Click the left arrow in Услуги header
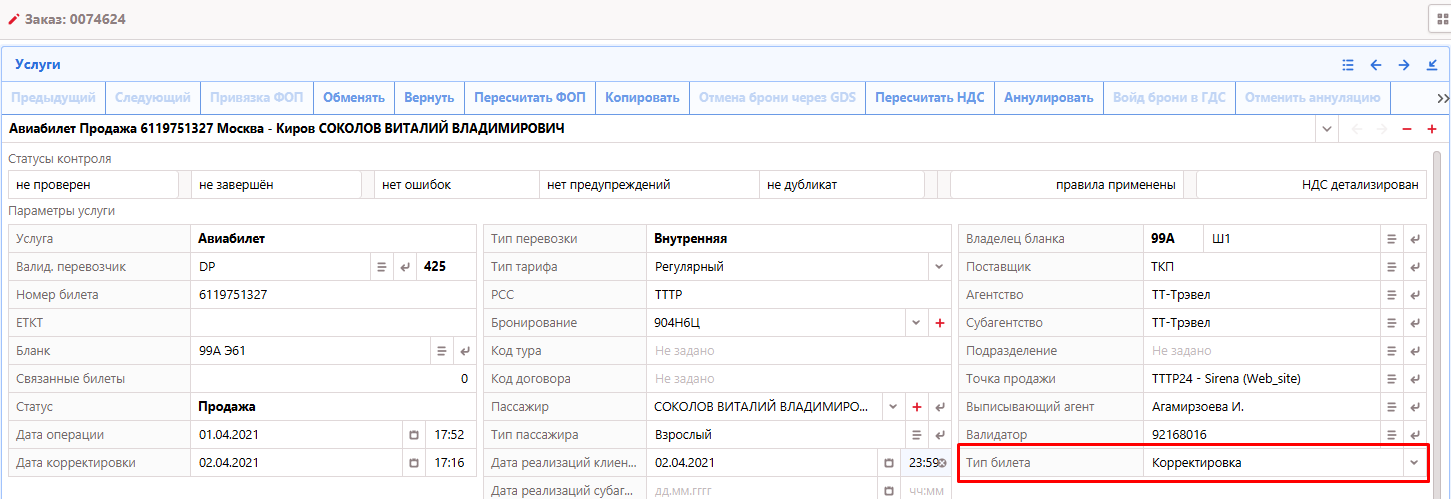This screenshot has width=1451, height=499. [1376, 65]
